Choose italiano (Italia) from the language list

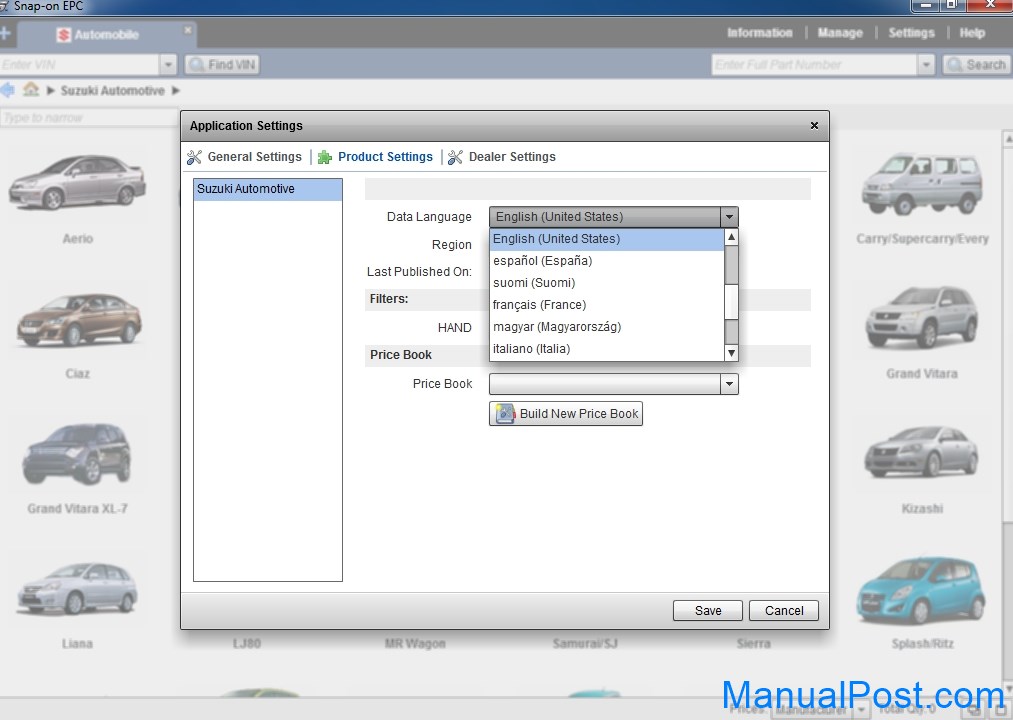(607, 349)
